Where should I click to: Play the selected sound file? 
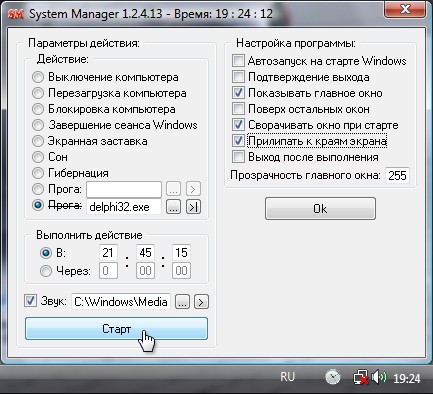pos(201,302)
